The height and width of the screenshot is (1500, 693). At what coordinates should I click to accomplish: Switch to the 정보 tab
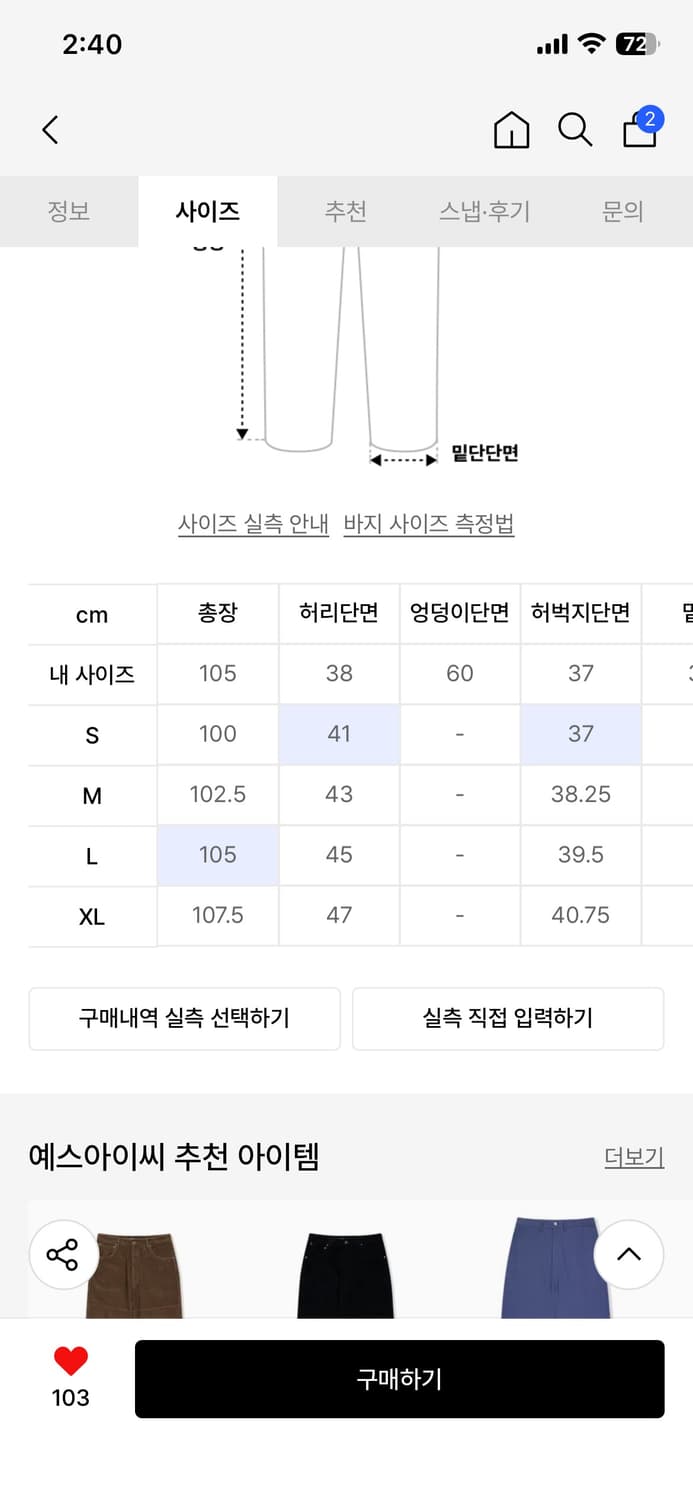tap(69, 212)
